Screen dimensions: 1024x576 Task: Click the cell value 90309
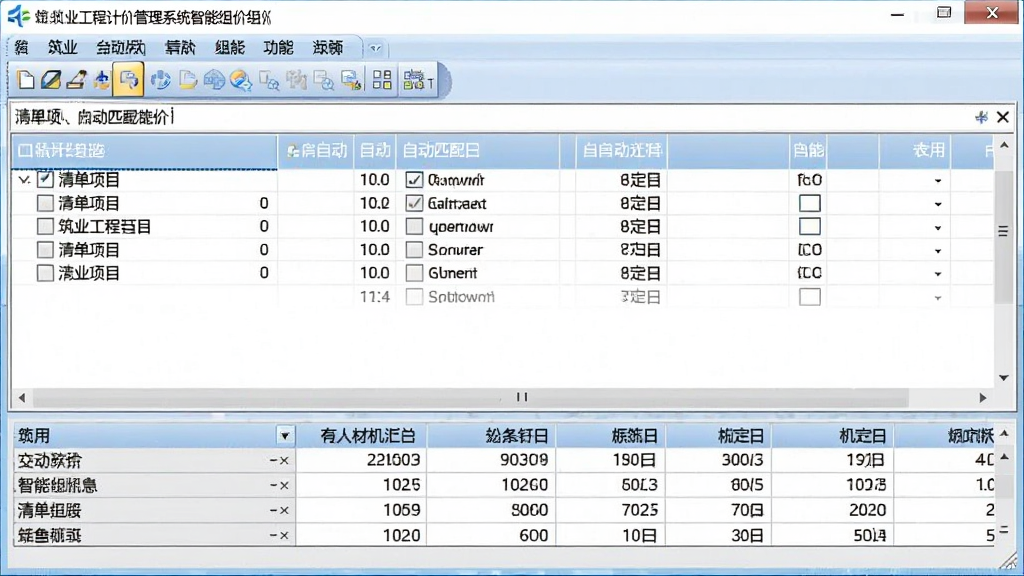(524, 460)
